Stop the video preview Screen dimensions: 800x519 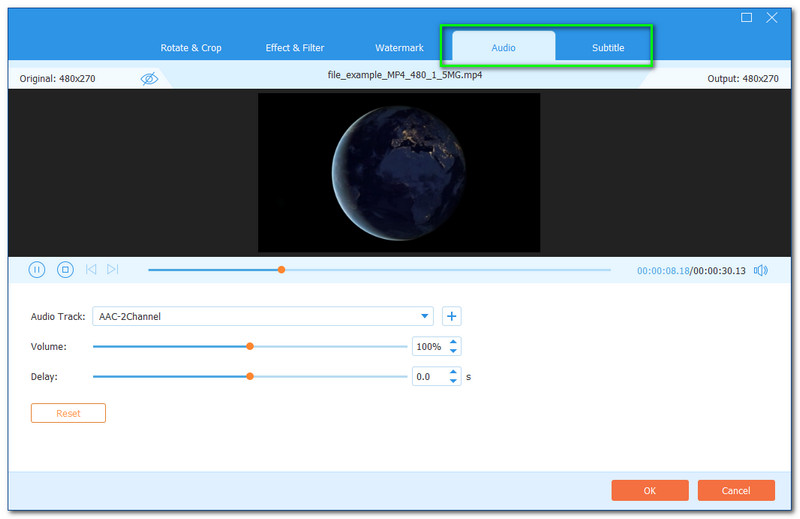tap(65, 269)
